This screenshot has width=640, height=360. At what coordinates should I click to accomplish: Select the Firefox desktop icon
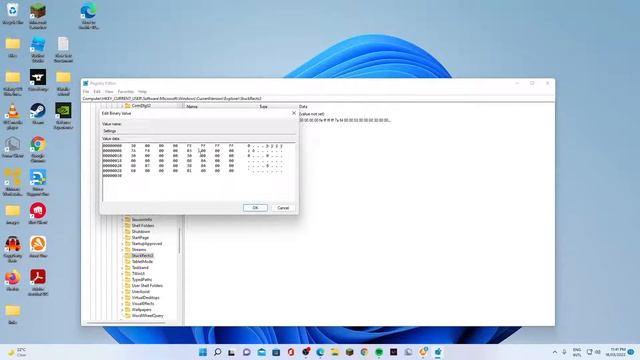pos(13,280)
